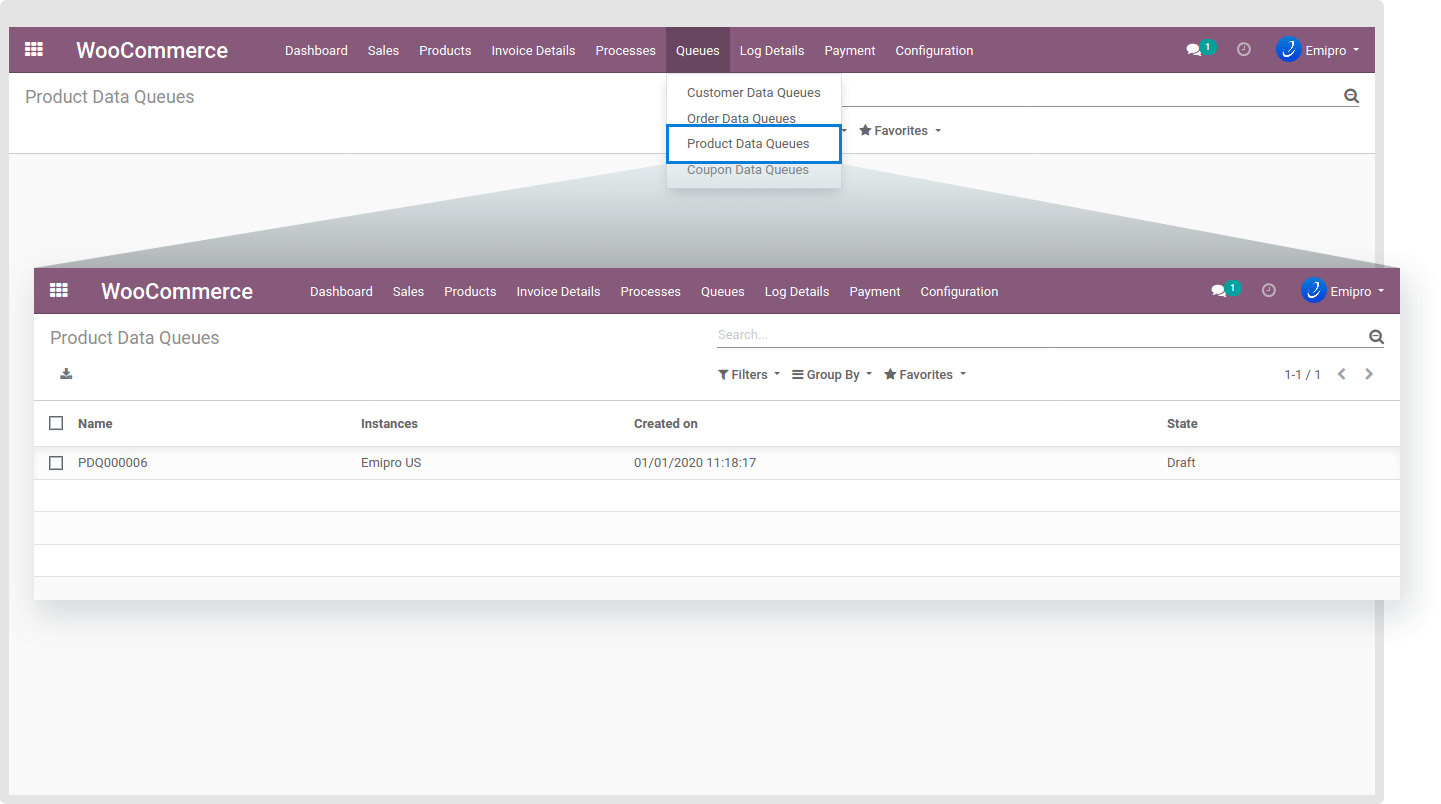Choose Coupon Data Queues from dropdown
The height and width of the screenshot is (804, 1441).
pos(748,170)
